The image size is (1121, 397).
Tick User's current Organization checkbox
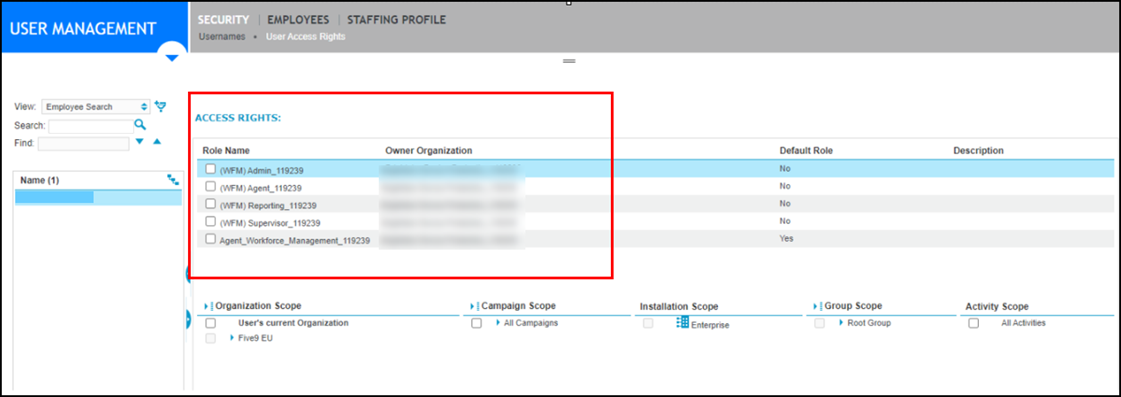(210, 323)
